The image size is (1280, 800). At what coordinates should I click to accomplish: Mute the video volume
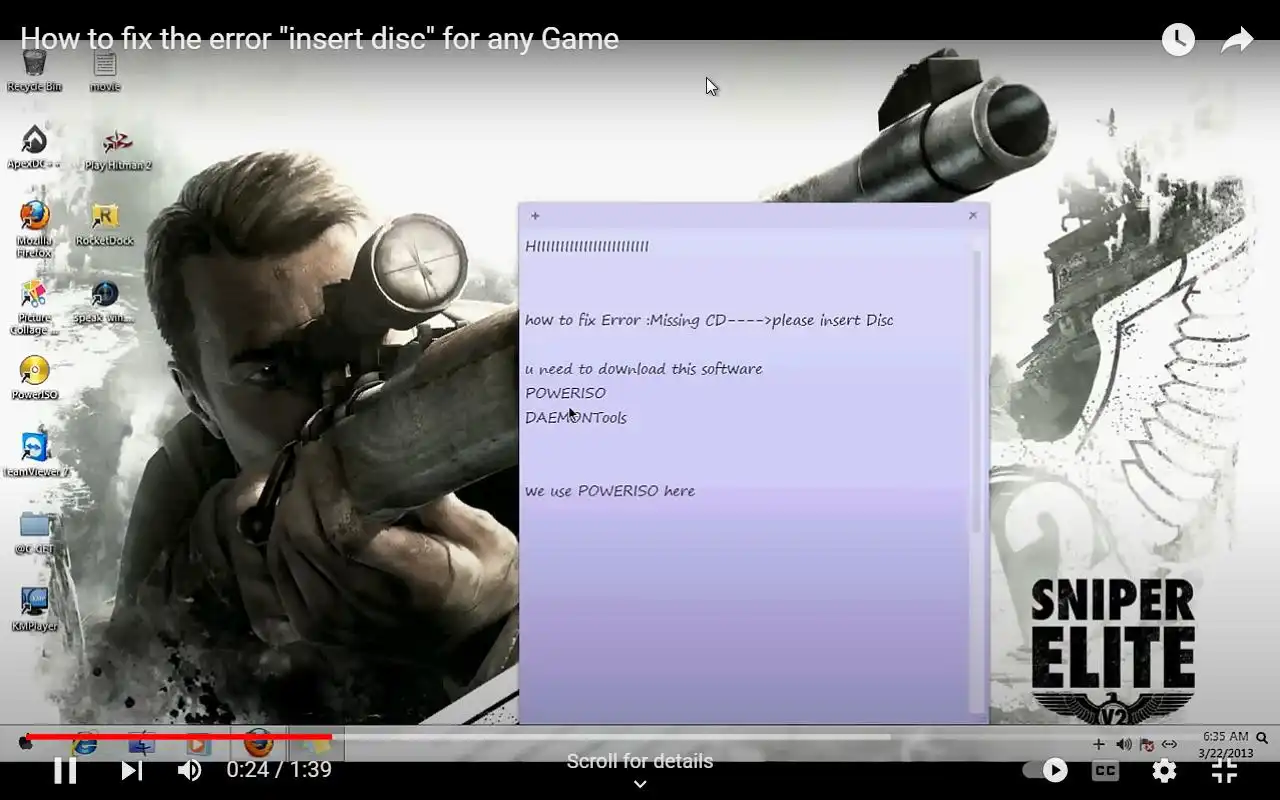coord(189,770)
